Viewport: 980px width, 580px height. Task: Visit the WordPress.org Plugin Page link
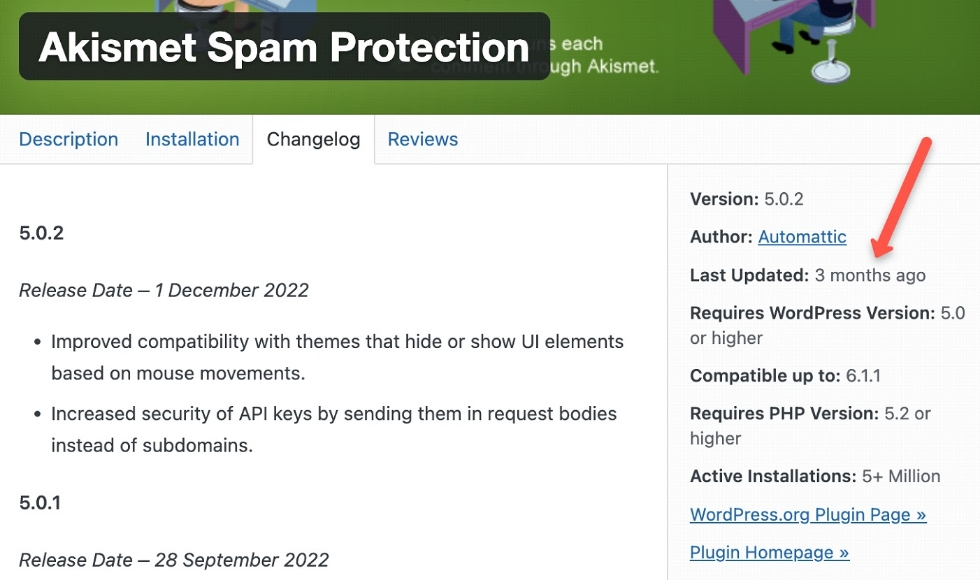pos(808,514)
